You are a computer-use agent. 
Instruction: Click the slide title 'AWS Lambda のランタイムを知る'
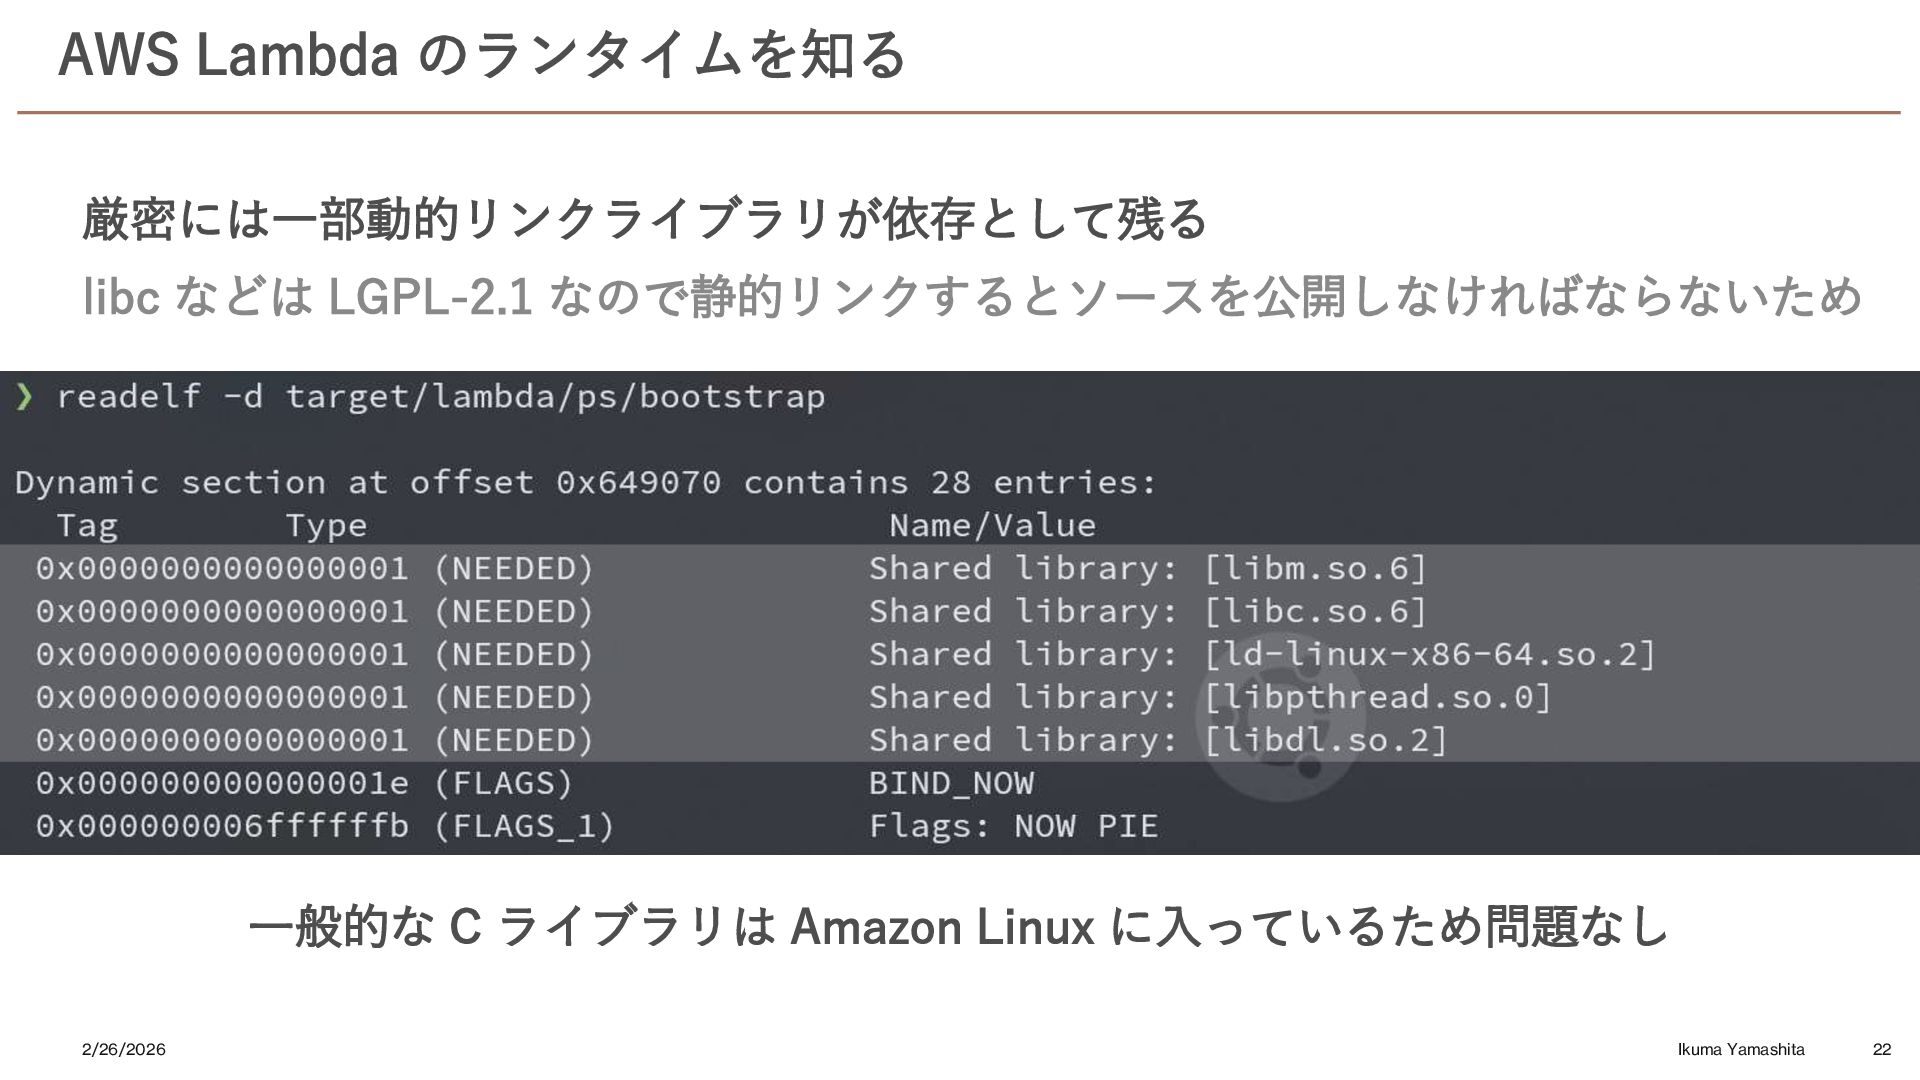[x=482, y=56]
